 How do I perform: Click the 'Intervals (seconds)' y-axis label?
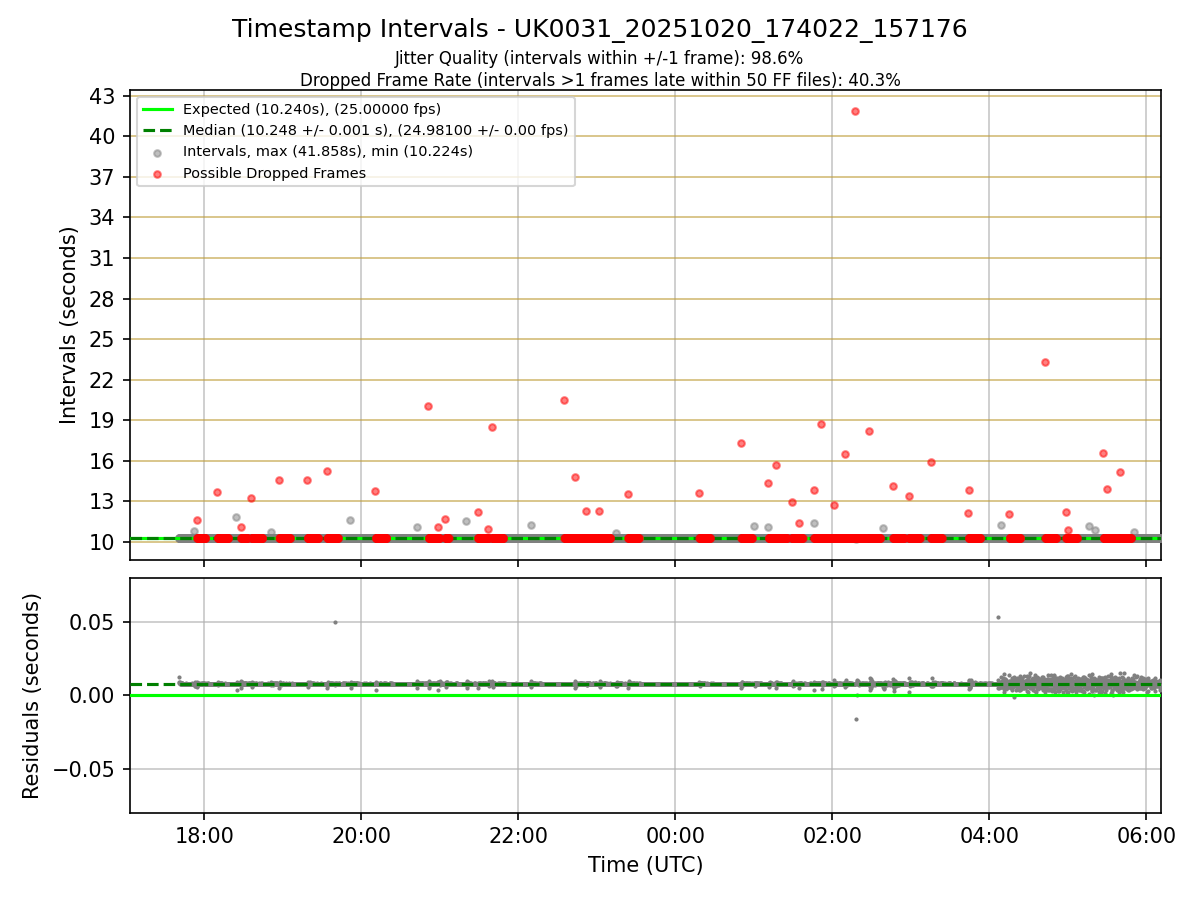pos(68,325)
